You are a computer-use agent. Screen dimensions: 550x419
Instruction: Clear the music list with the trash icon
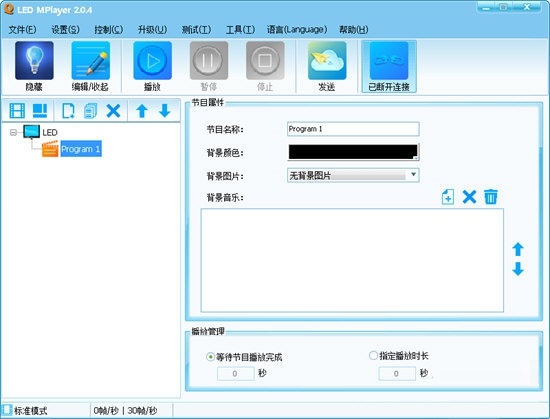(x=491, y=197)
